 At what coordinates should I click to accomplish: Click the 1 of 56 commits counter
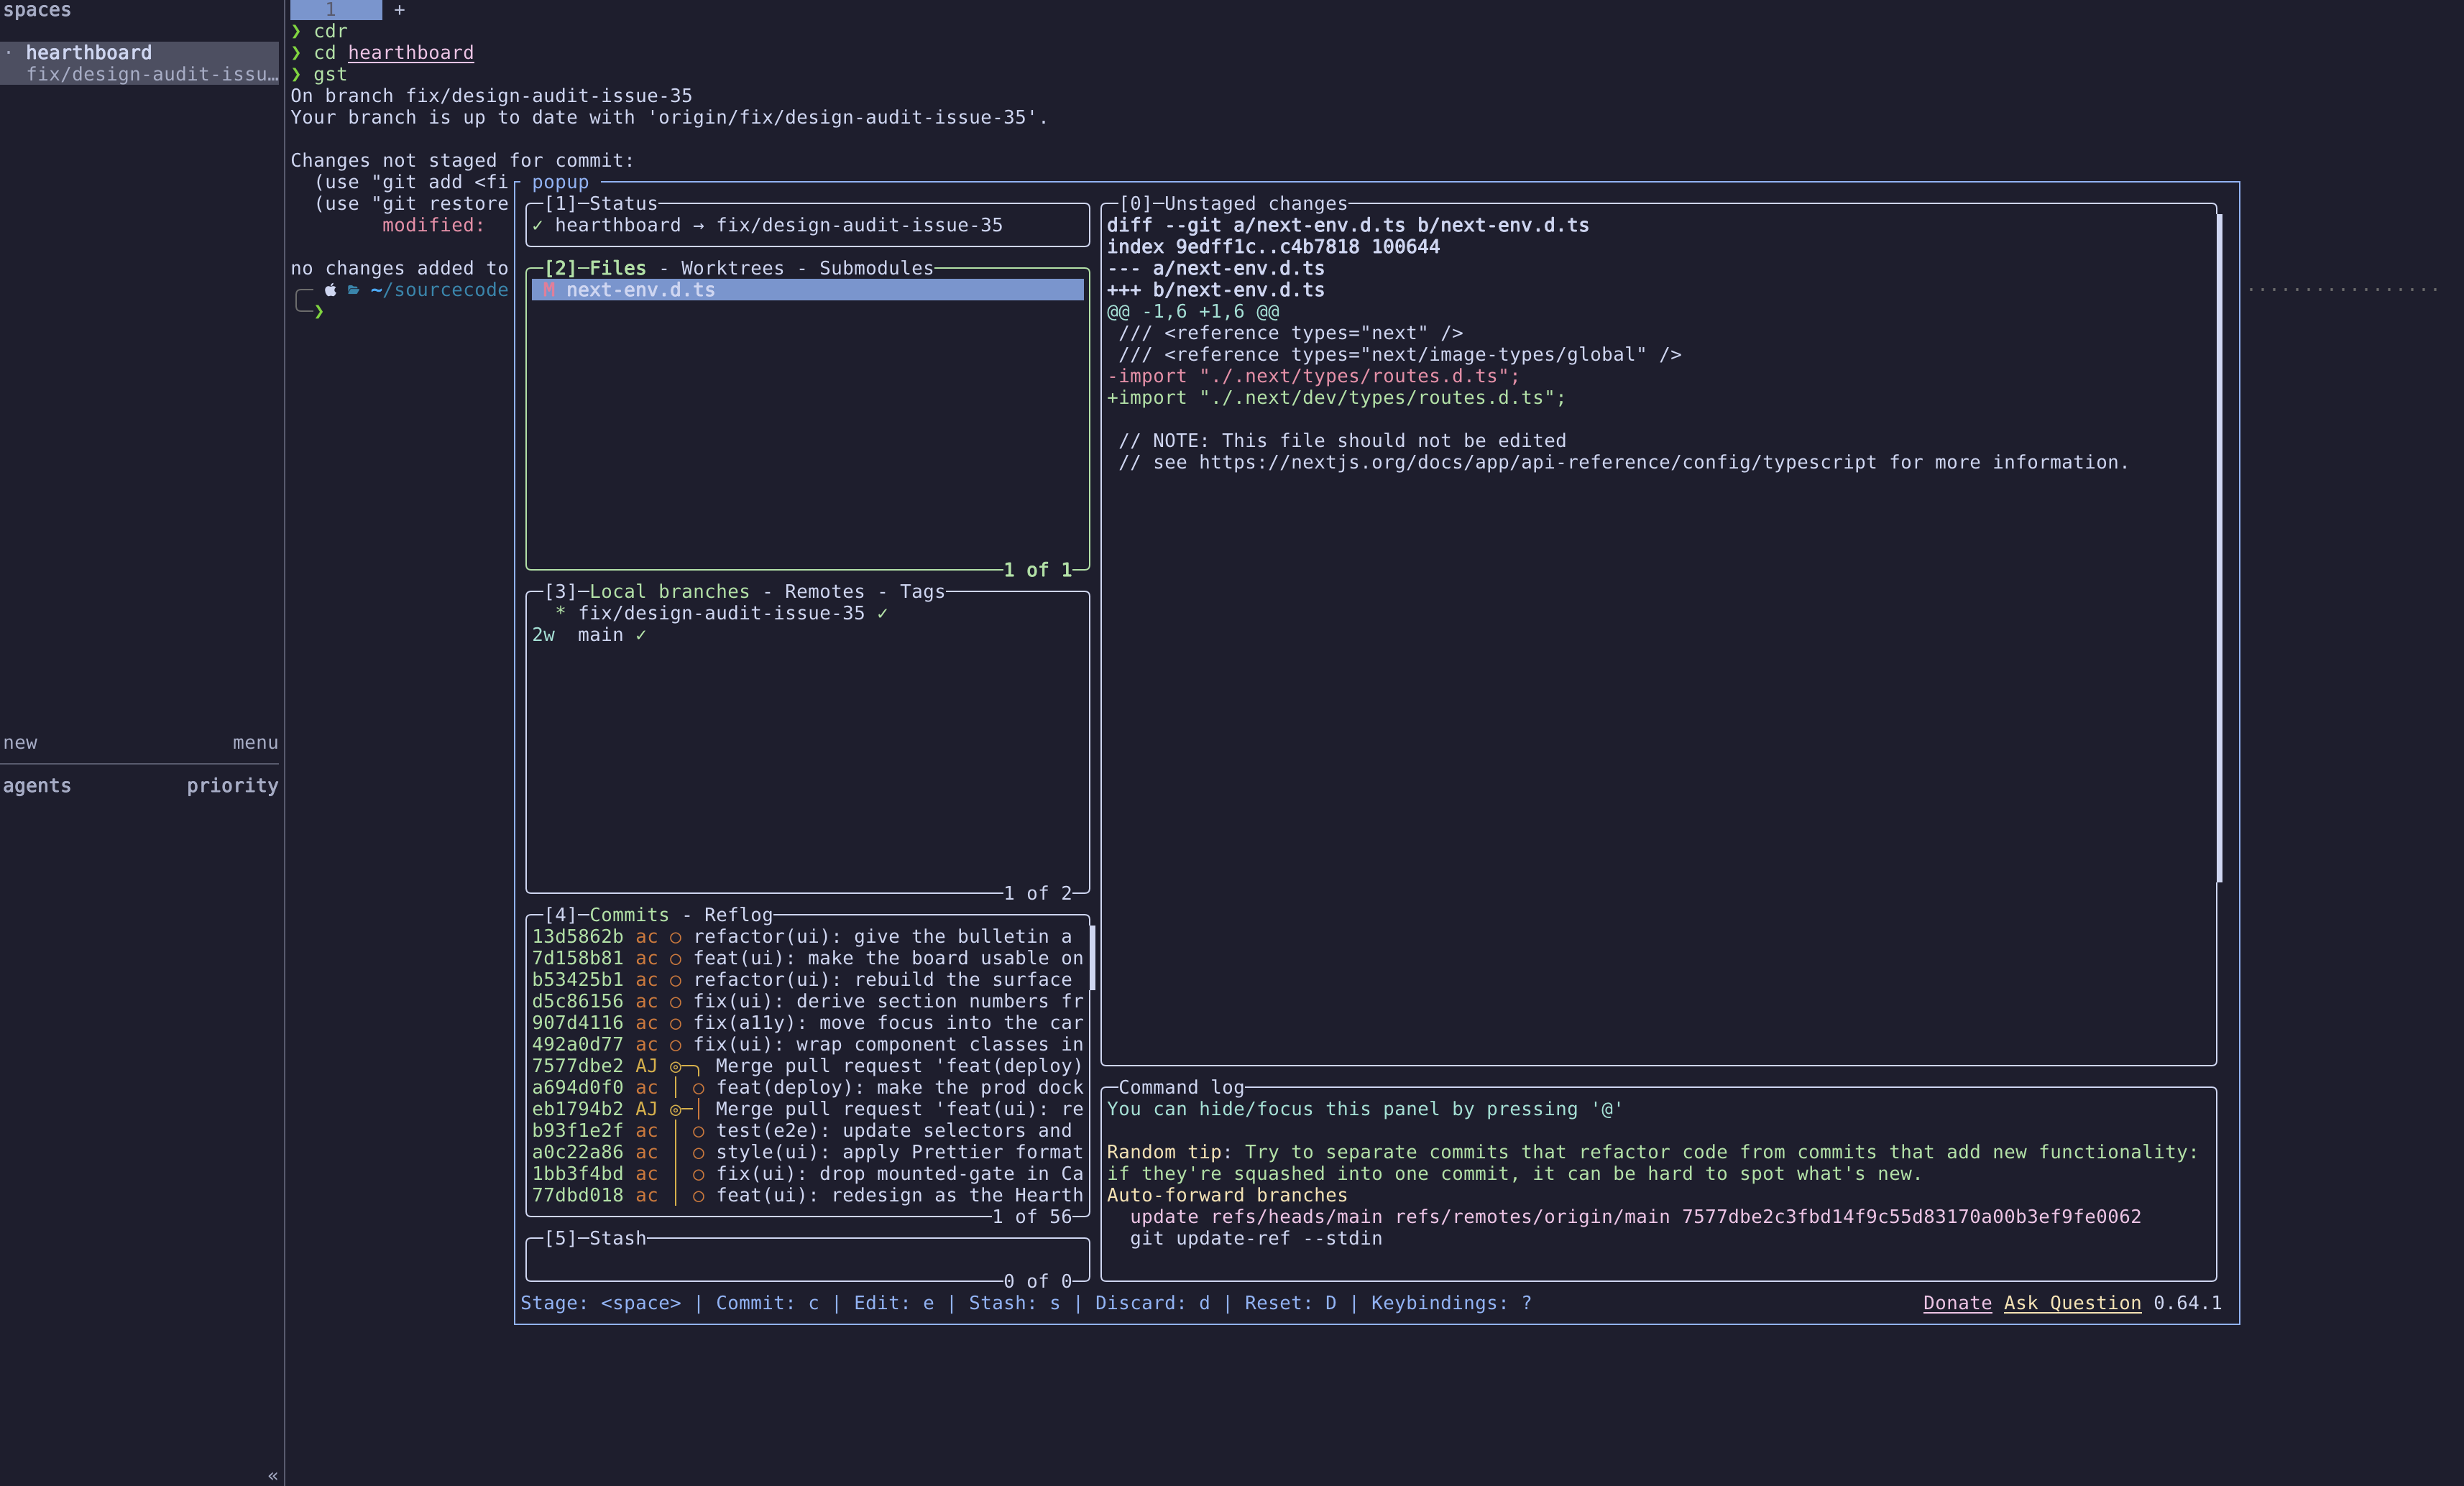pyautogui.click(x=1032, y=1217)
